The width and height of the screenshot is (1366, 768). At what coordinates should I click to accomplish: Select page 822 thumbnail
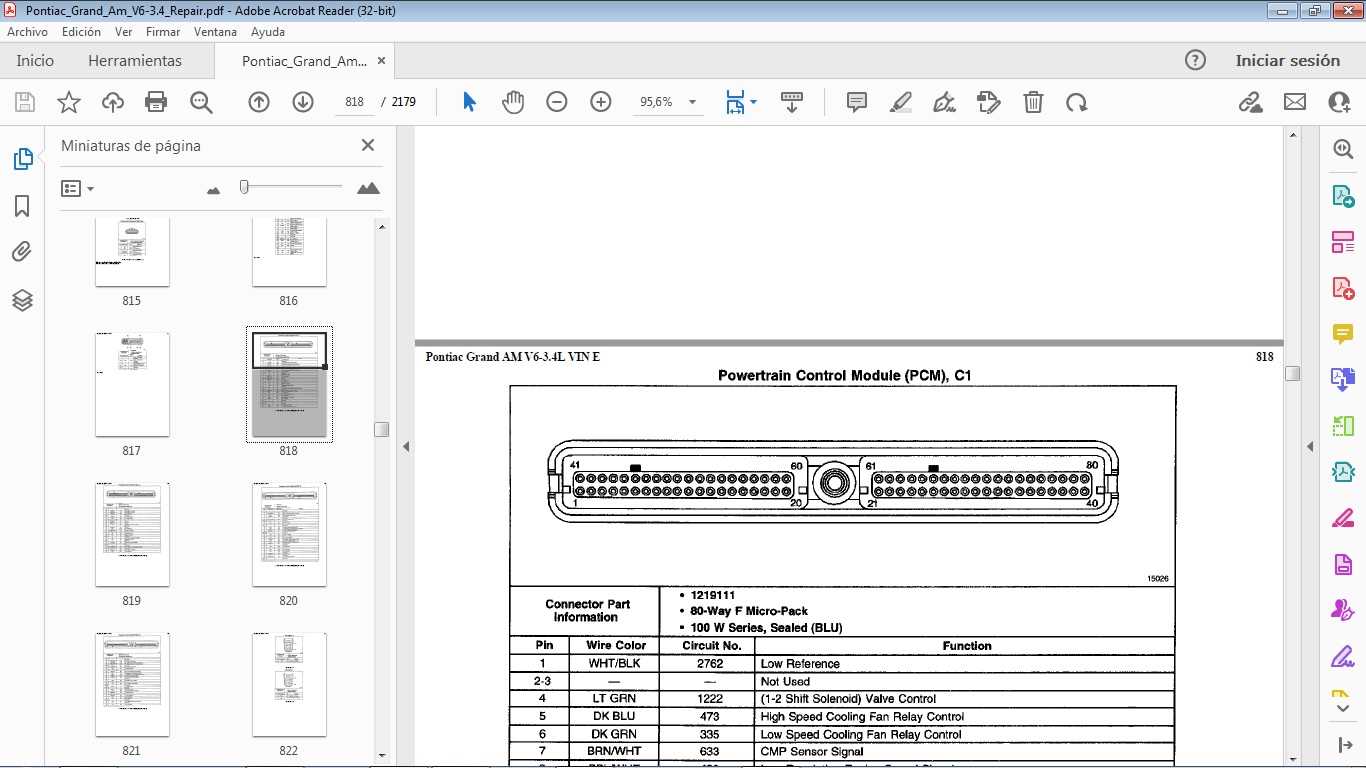(x=289, y=685)
